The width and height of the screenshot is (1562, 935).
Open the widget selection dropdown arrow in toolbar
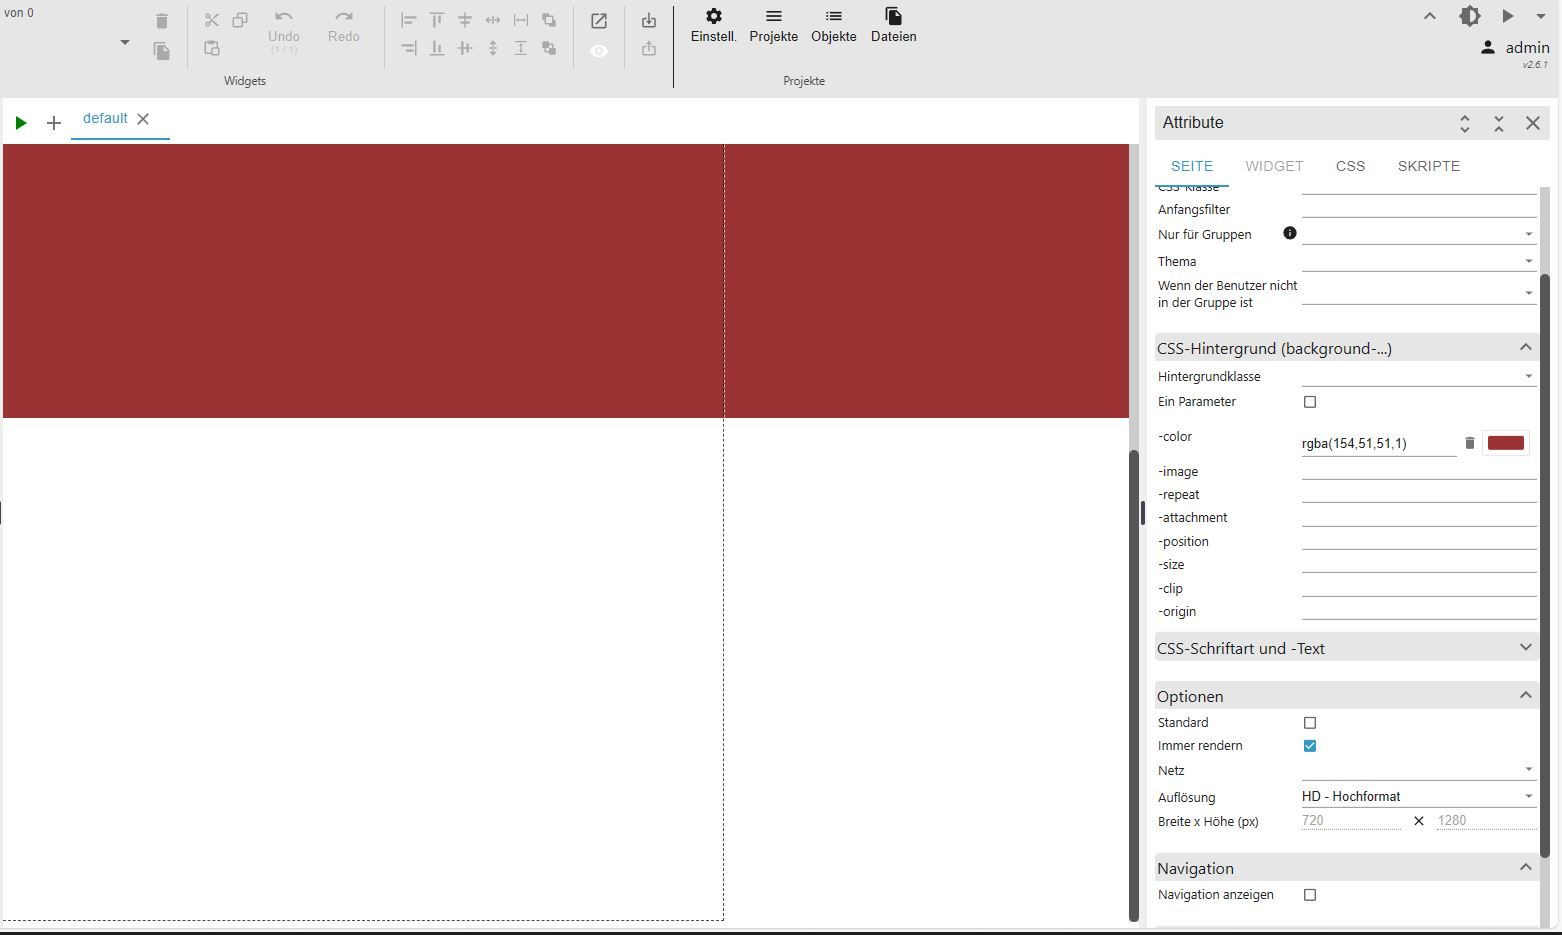[124, 42]
